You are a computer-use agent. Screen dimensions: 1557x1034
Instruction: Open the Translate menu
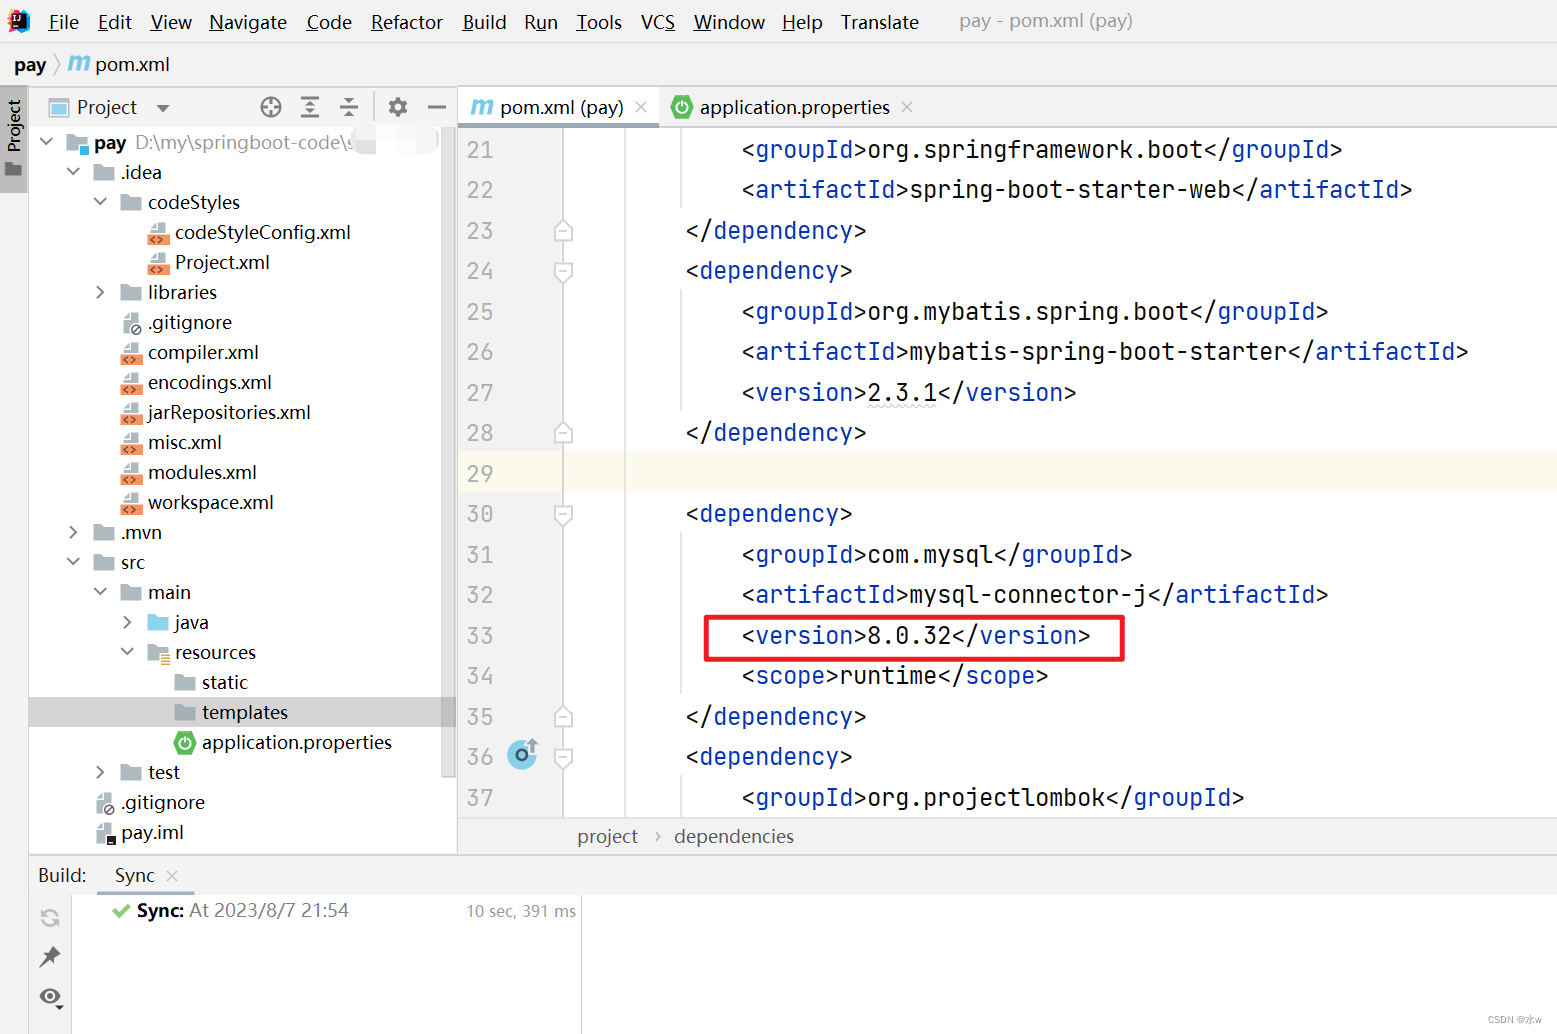(879, 22)
